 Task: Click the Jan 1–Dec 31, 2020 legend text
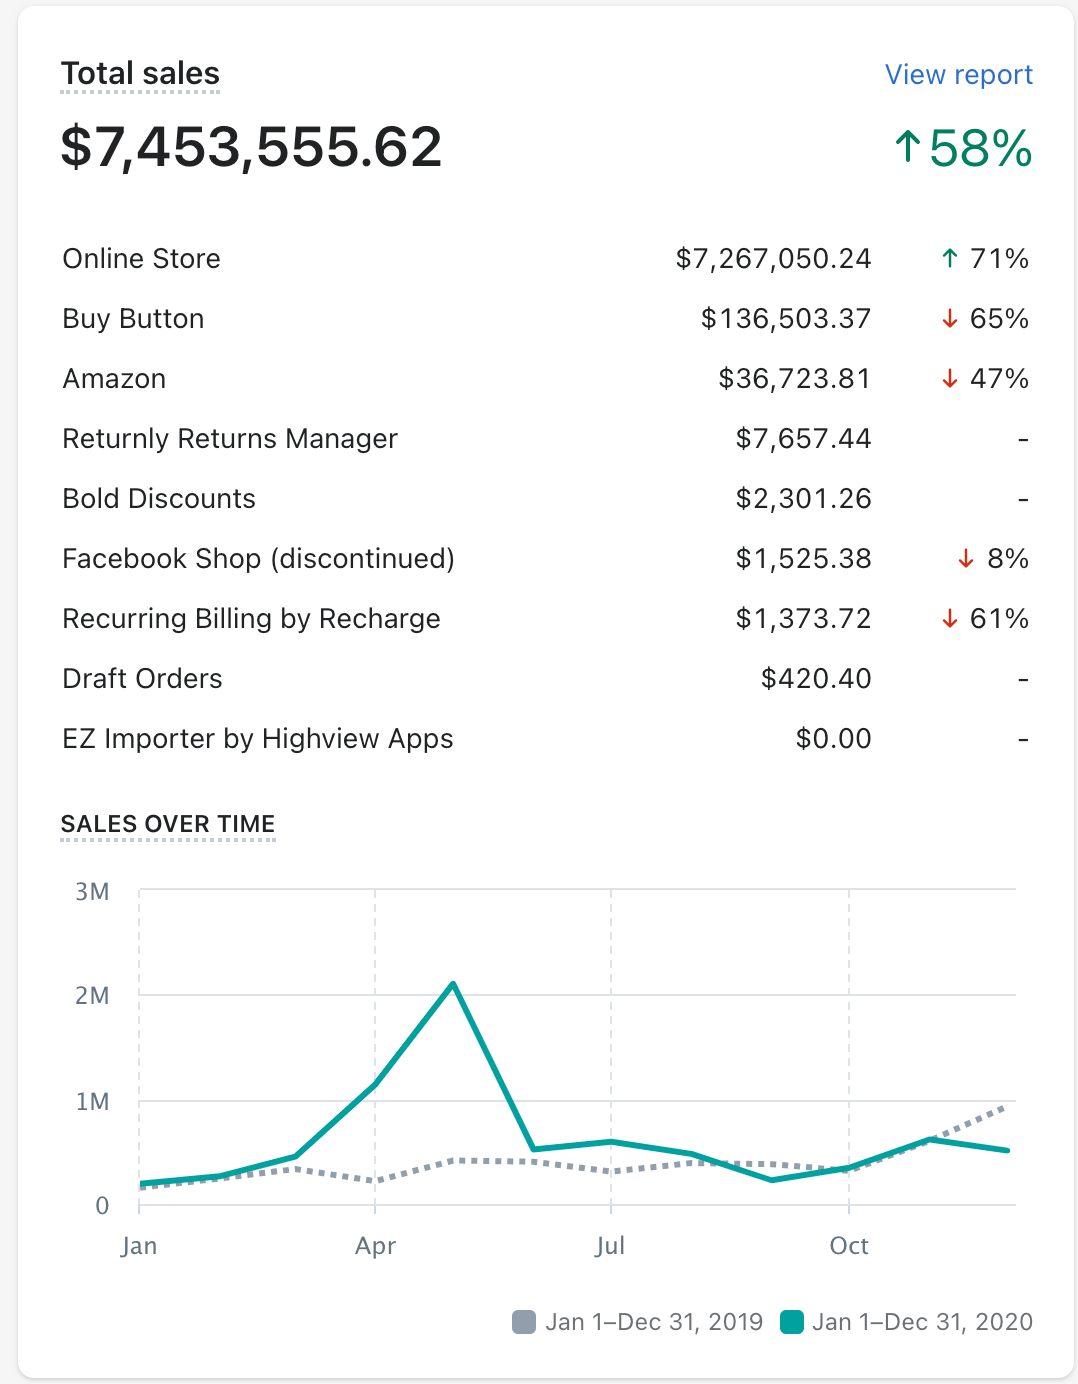point(922,1322)
